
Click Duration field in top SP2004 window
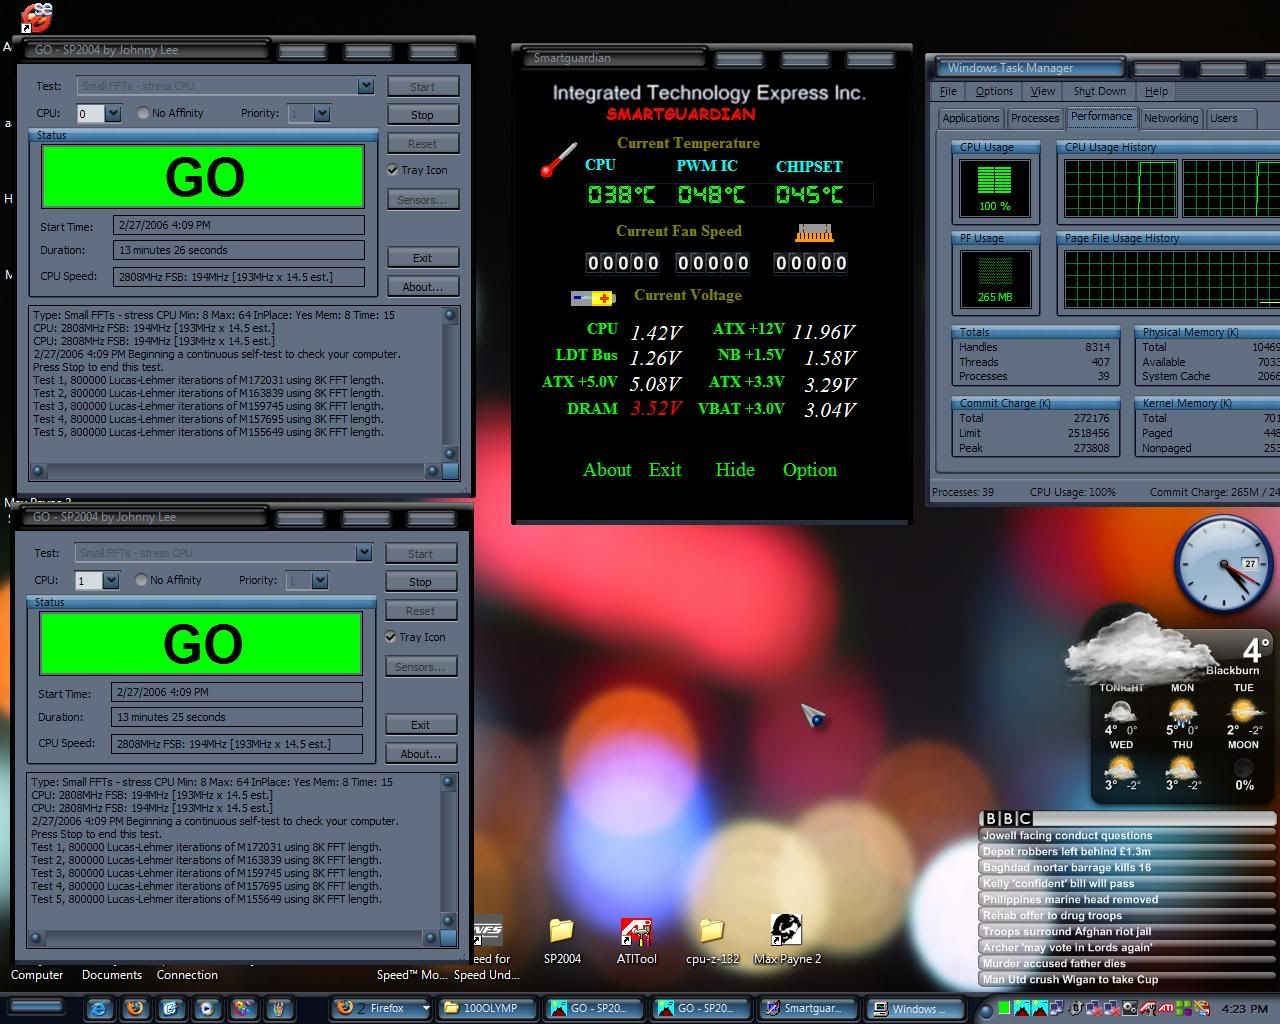click(x=238, y=250)
